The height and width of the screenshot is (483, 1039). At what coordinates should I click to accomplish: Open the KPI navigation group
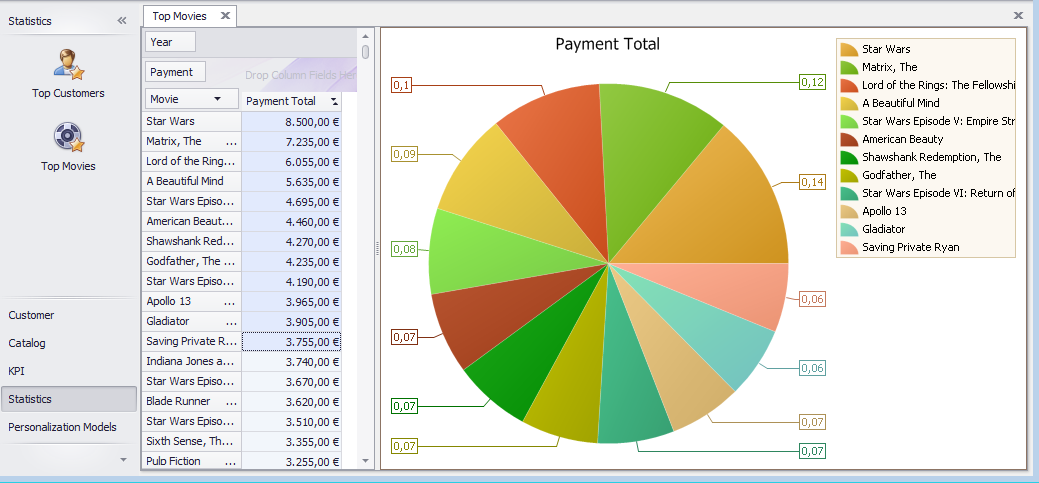pyautogui.click(x=69, y=371)
